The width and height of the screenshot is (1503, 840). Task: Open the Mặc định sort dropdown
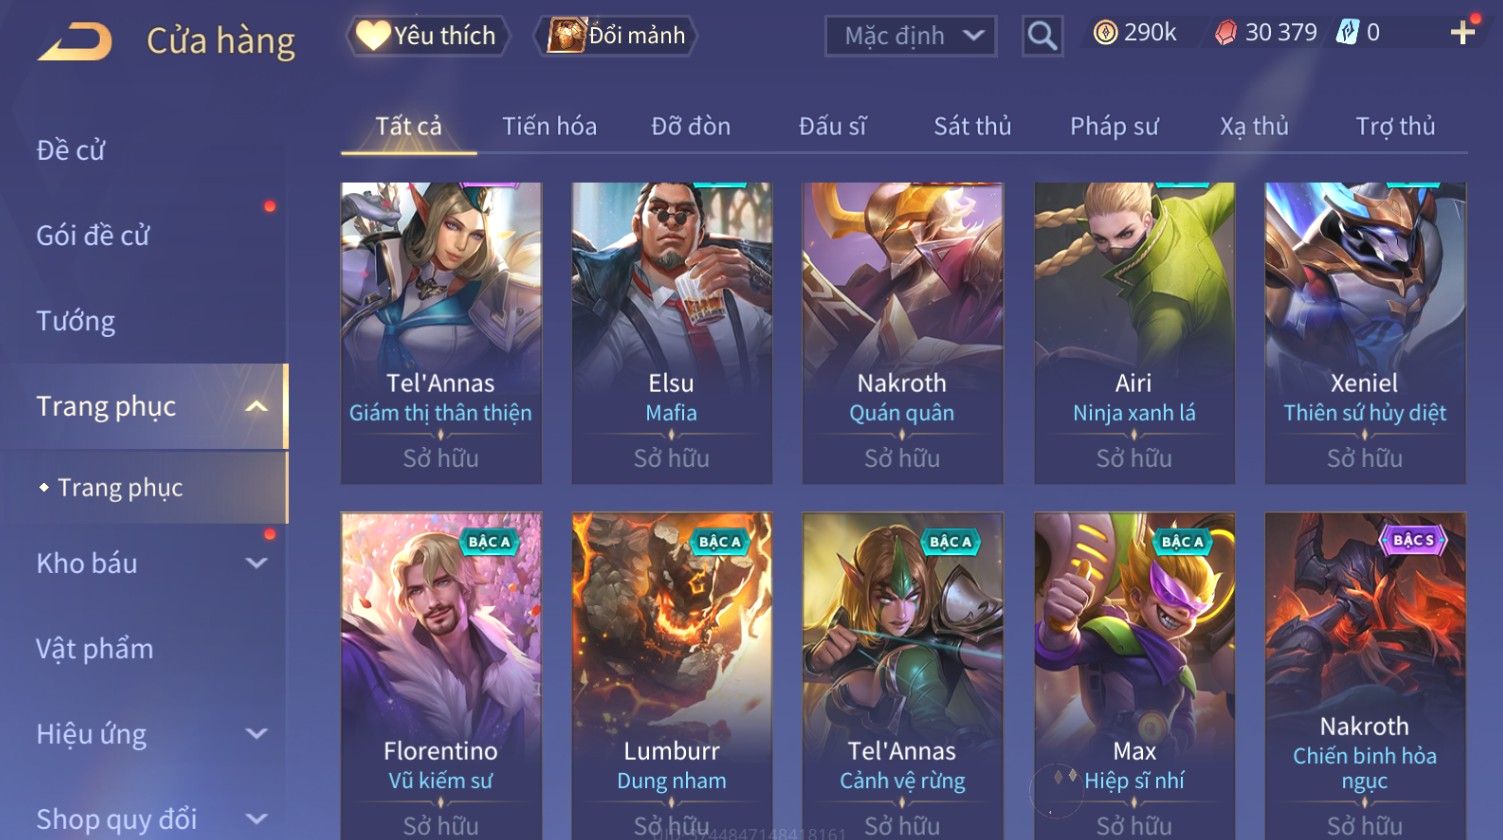910,36
